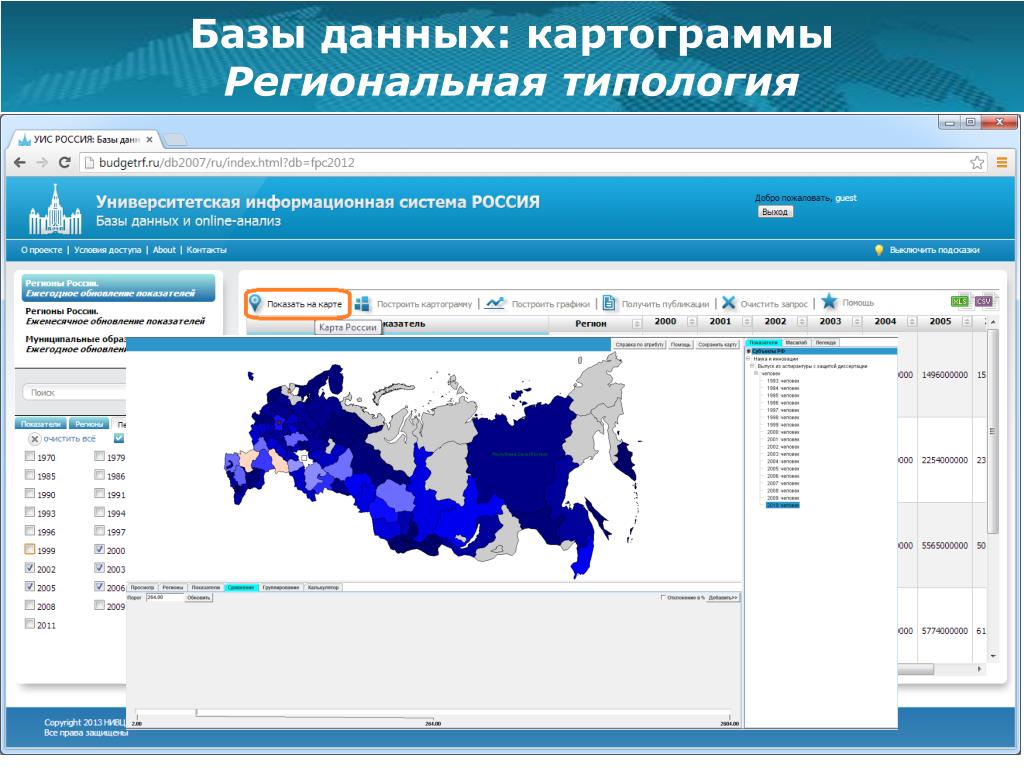Collapse the Субъекты РФ tree header
1024x768 pixels.
coord(749,351)
